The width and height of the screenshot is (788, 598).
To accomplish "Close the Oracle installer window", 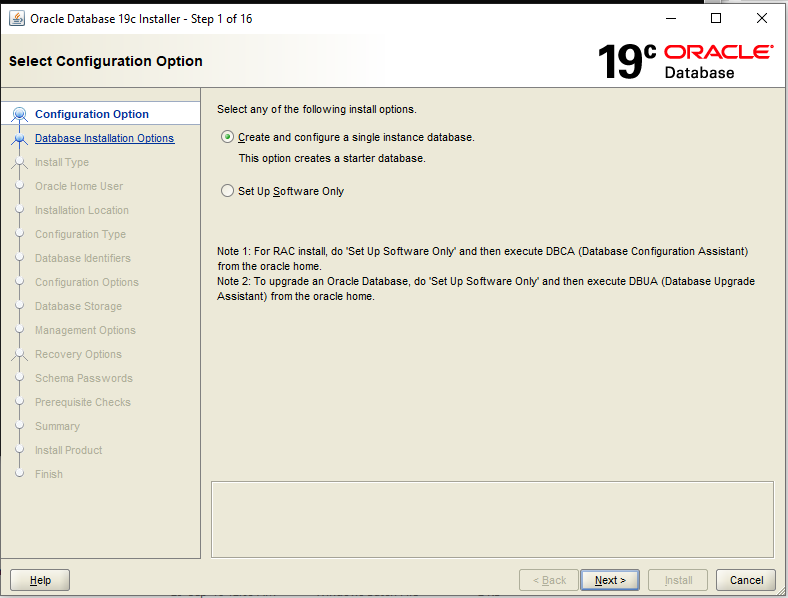I will click(762, 19).
